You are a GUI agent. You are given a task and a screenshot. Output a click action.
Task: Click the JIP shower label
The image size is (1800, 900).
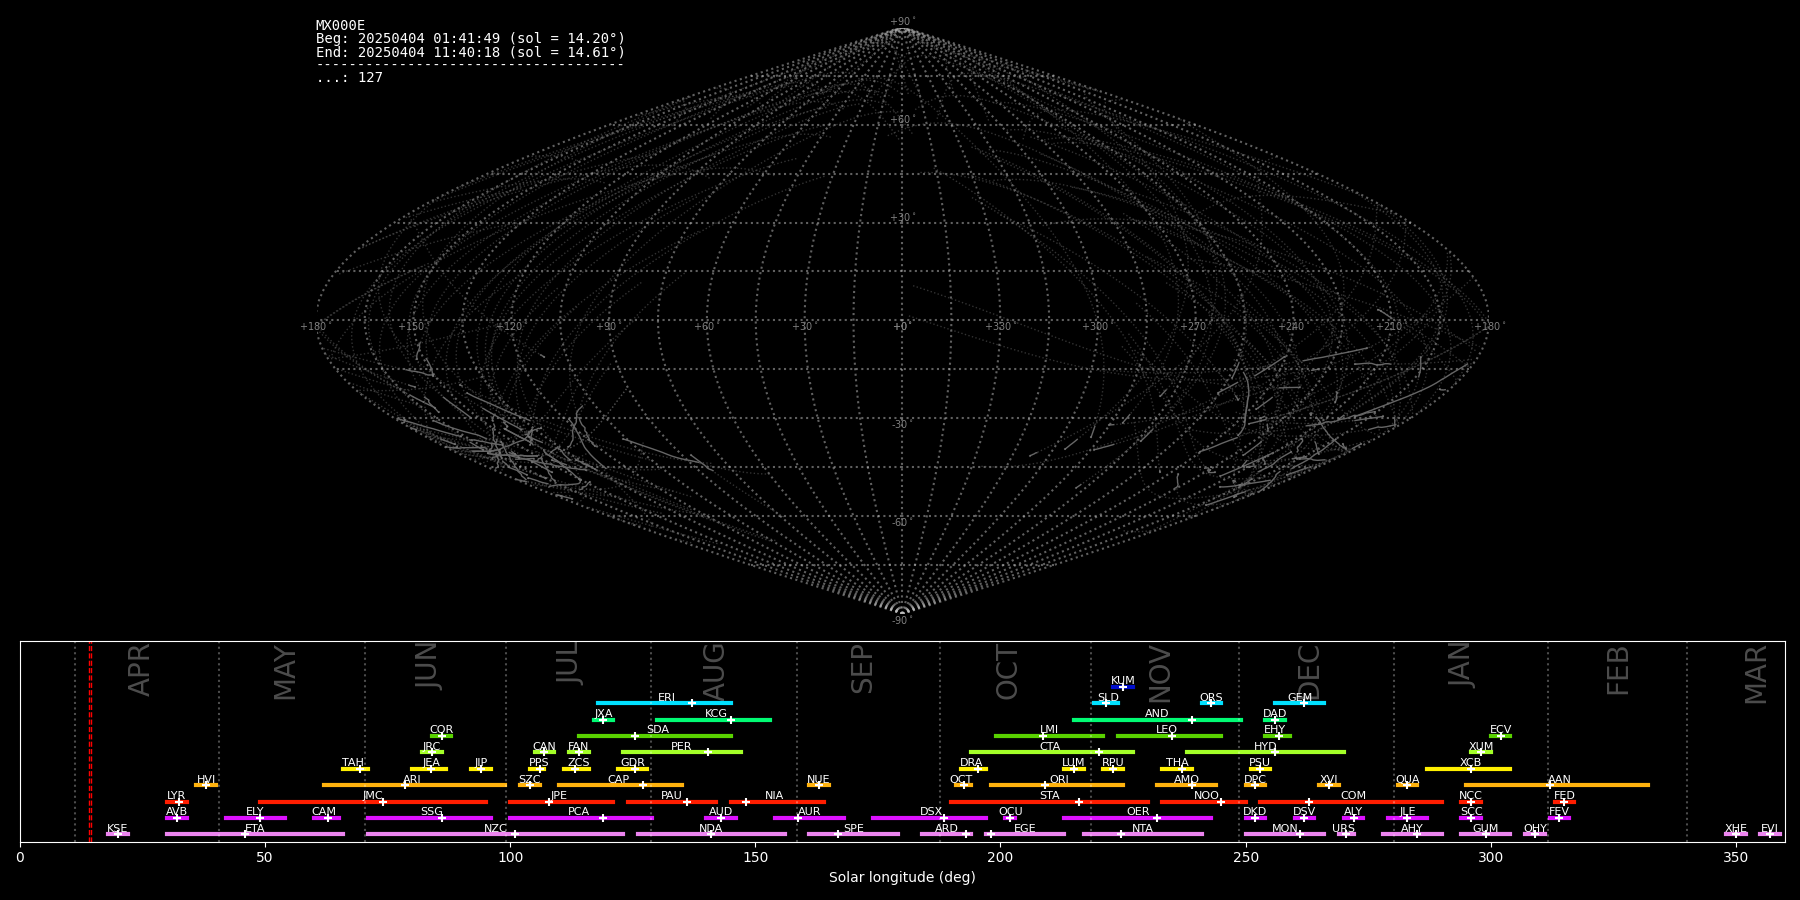(481, 763)
